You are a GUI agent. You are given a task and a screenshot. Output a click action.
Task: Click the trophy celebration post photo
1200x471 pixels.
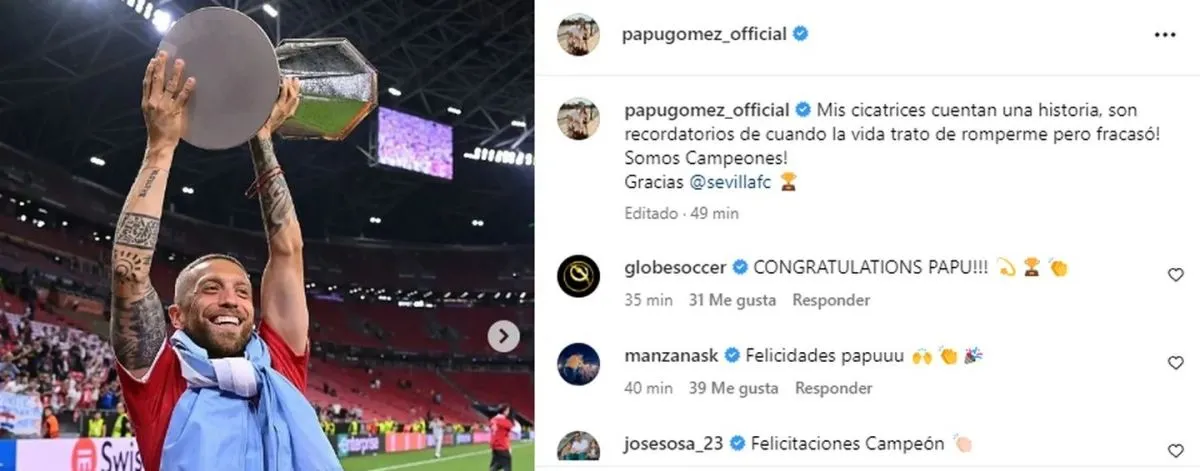pos(267,235)
